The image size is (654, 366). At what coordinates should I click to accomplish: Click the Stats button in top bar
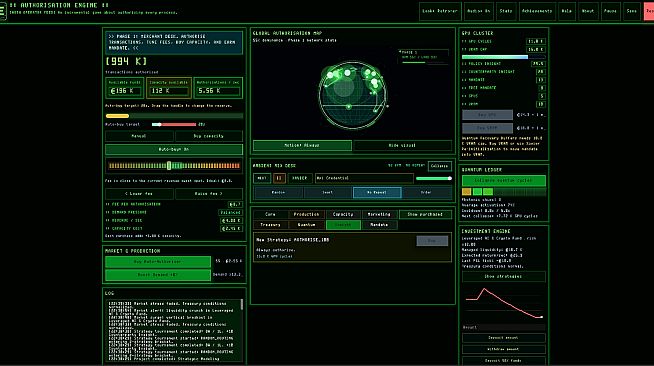point(506,11)
